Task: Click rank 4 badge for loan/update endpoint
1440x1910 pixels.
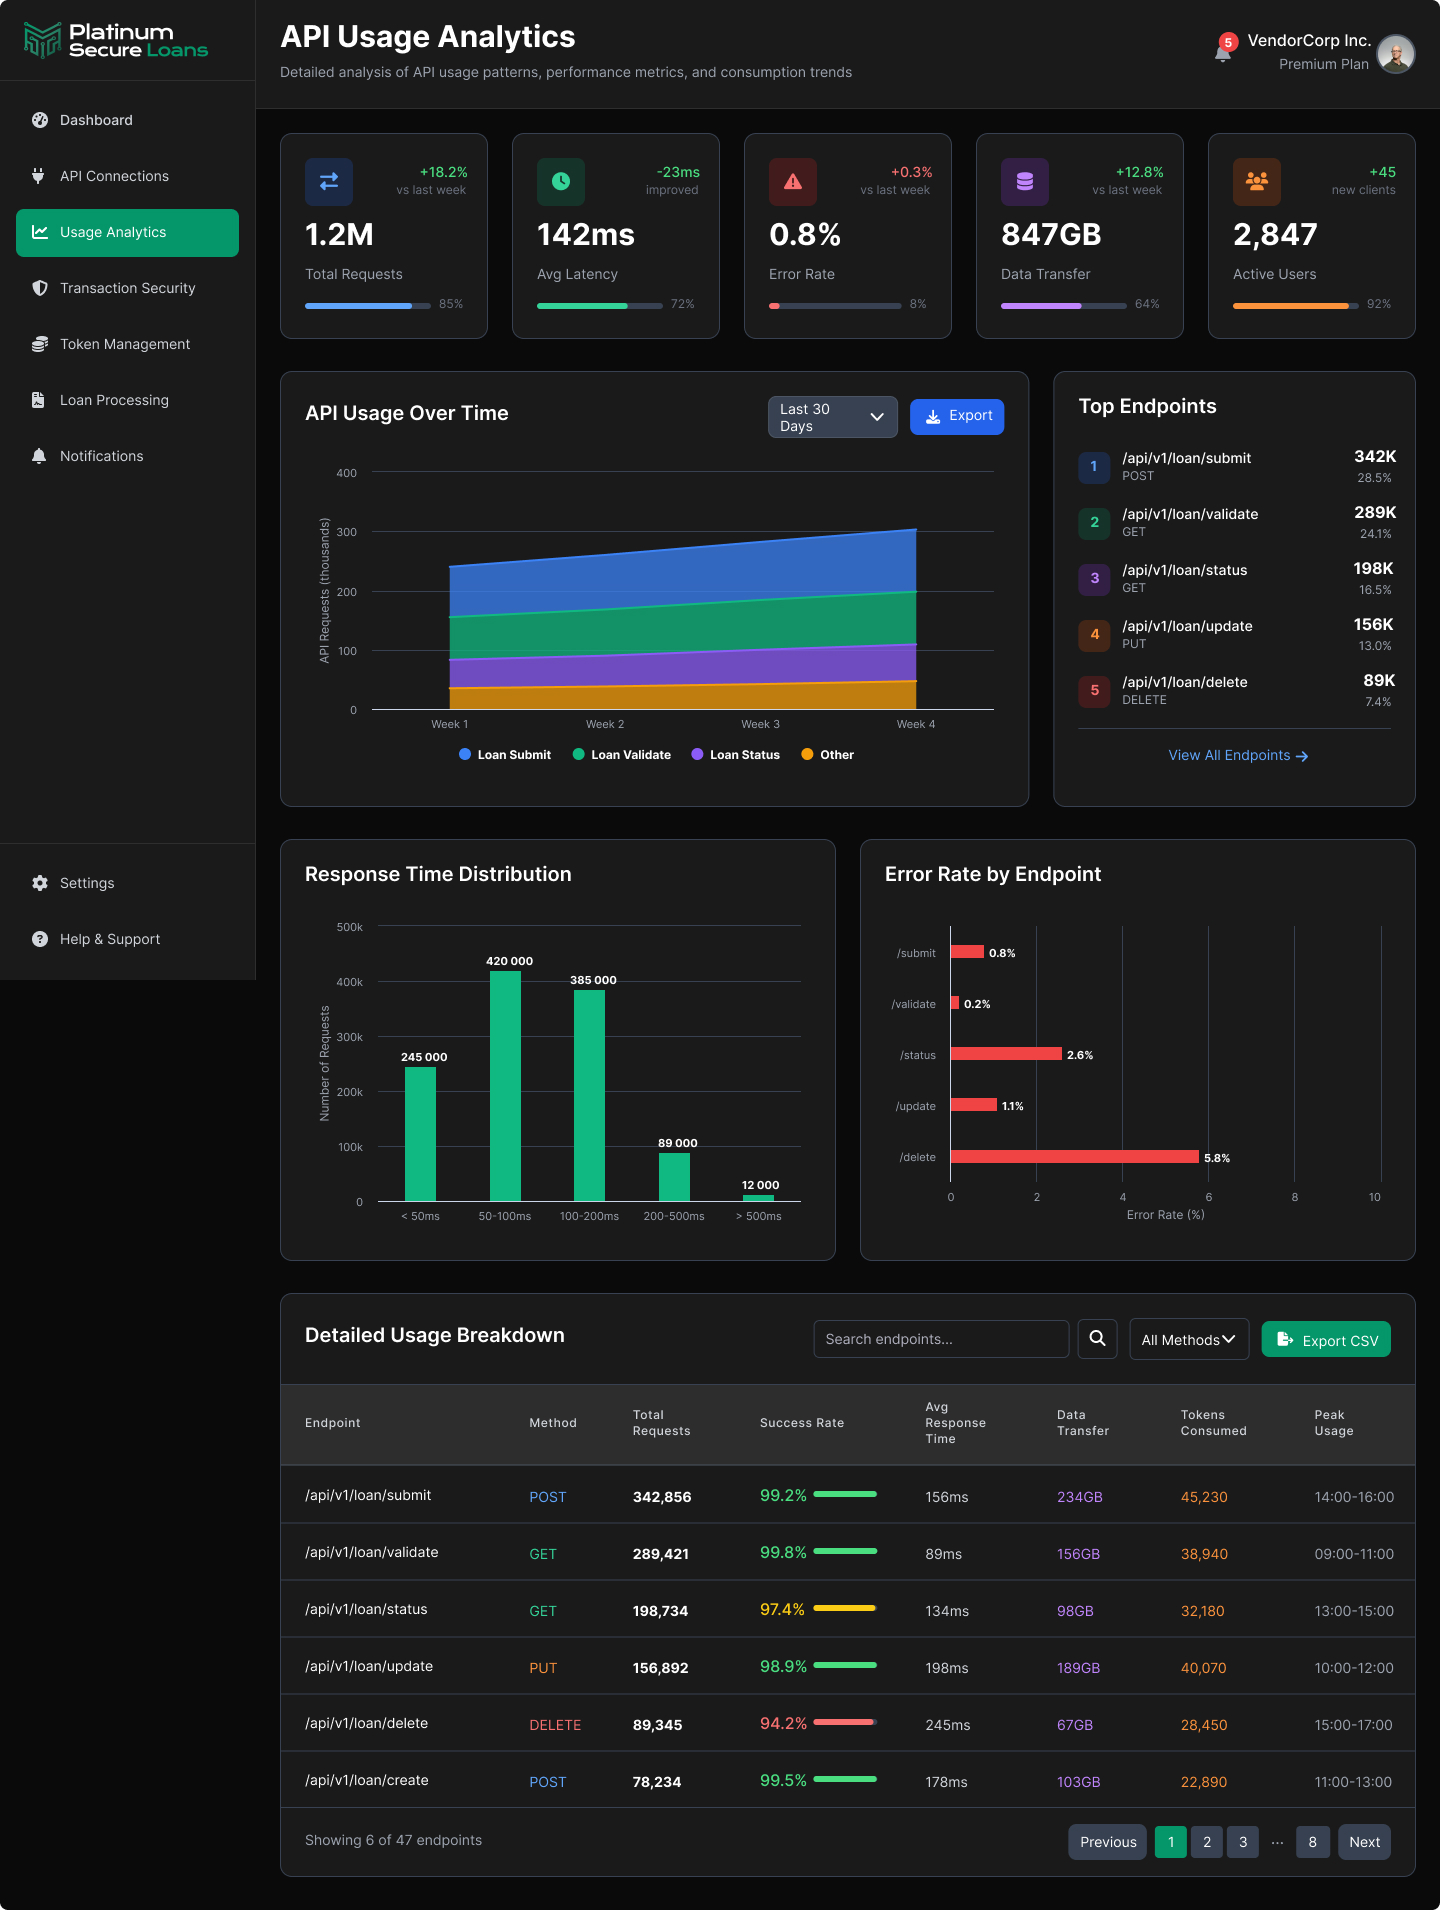Action: (x=1094, y=635)
